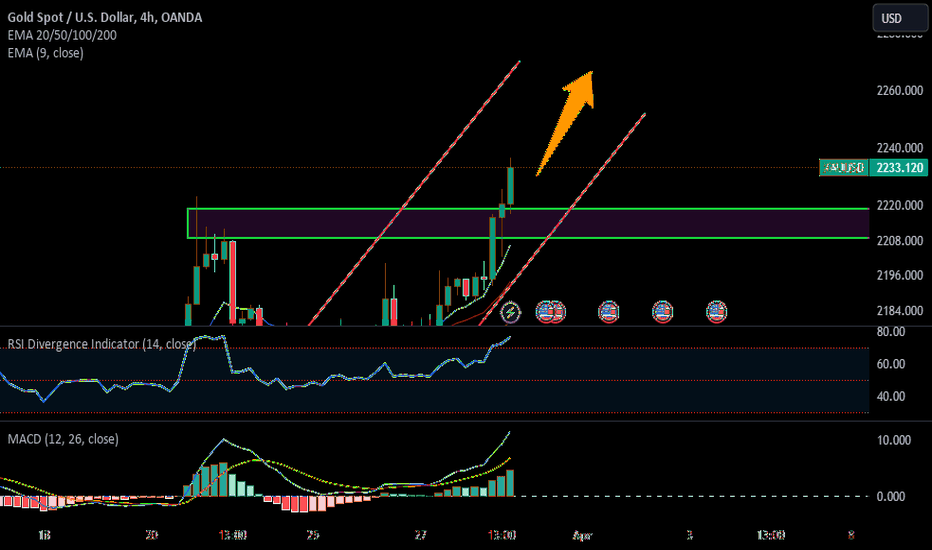Click the 60.00 RSI scale label
Viewport: 932px width, 550px height.
point(890,364)
